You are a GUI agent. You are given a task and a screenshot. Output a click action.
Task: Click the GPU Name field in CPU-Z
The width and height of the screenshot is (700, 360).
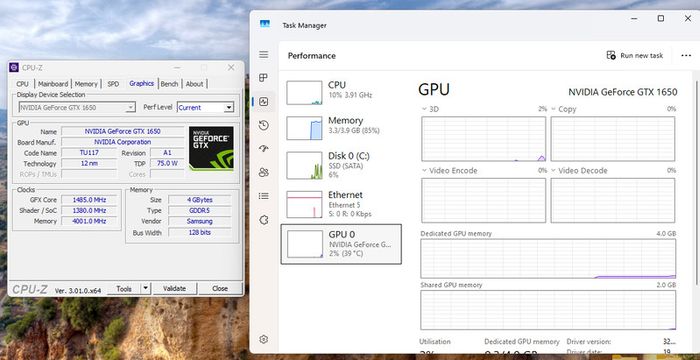(123, 131)
